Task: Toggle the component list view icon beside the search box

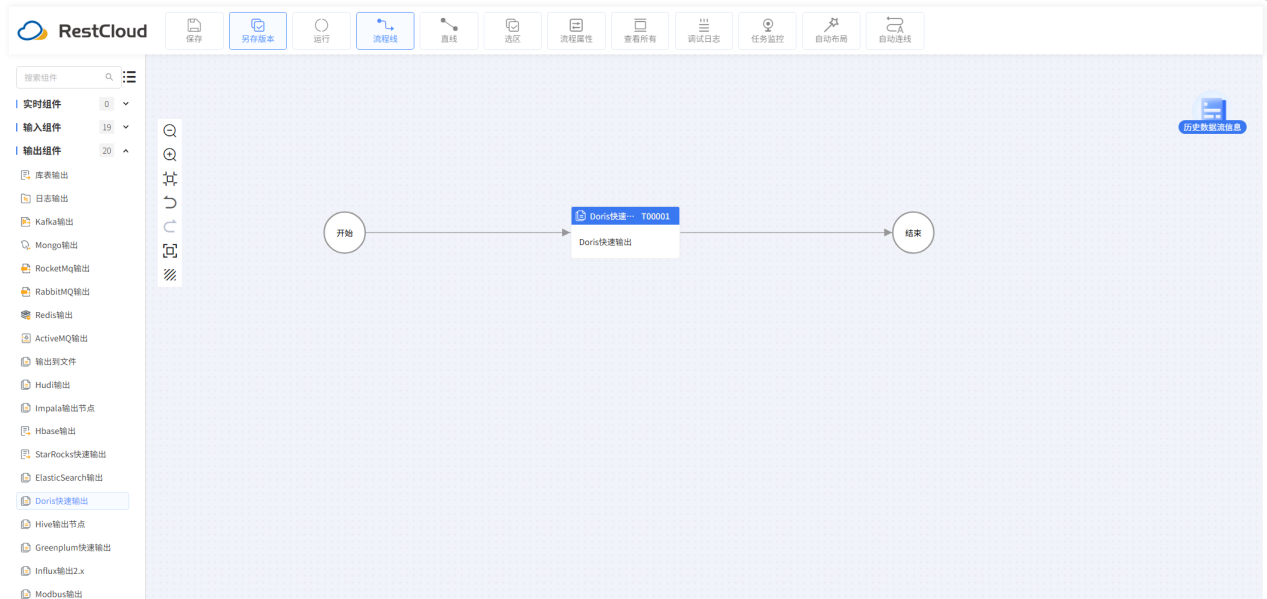Action: click(130, 77)
